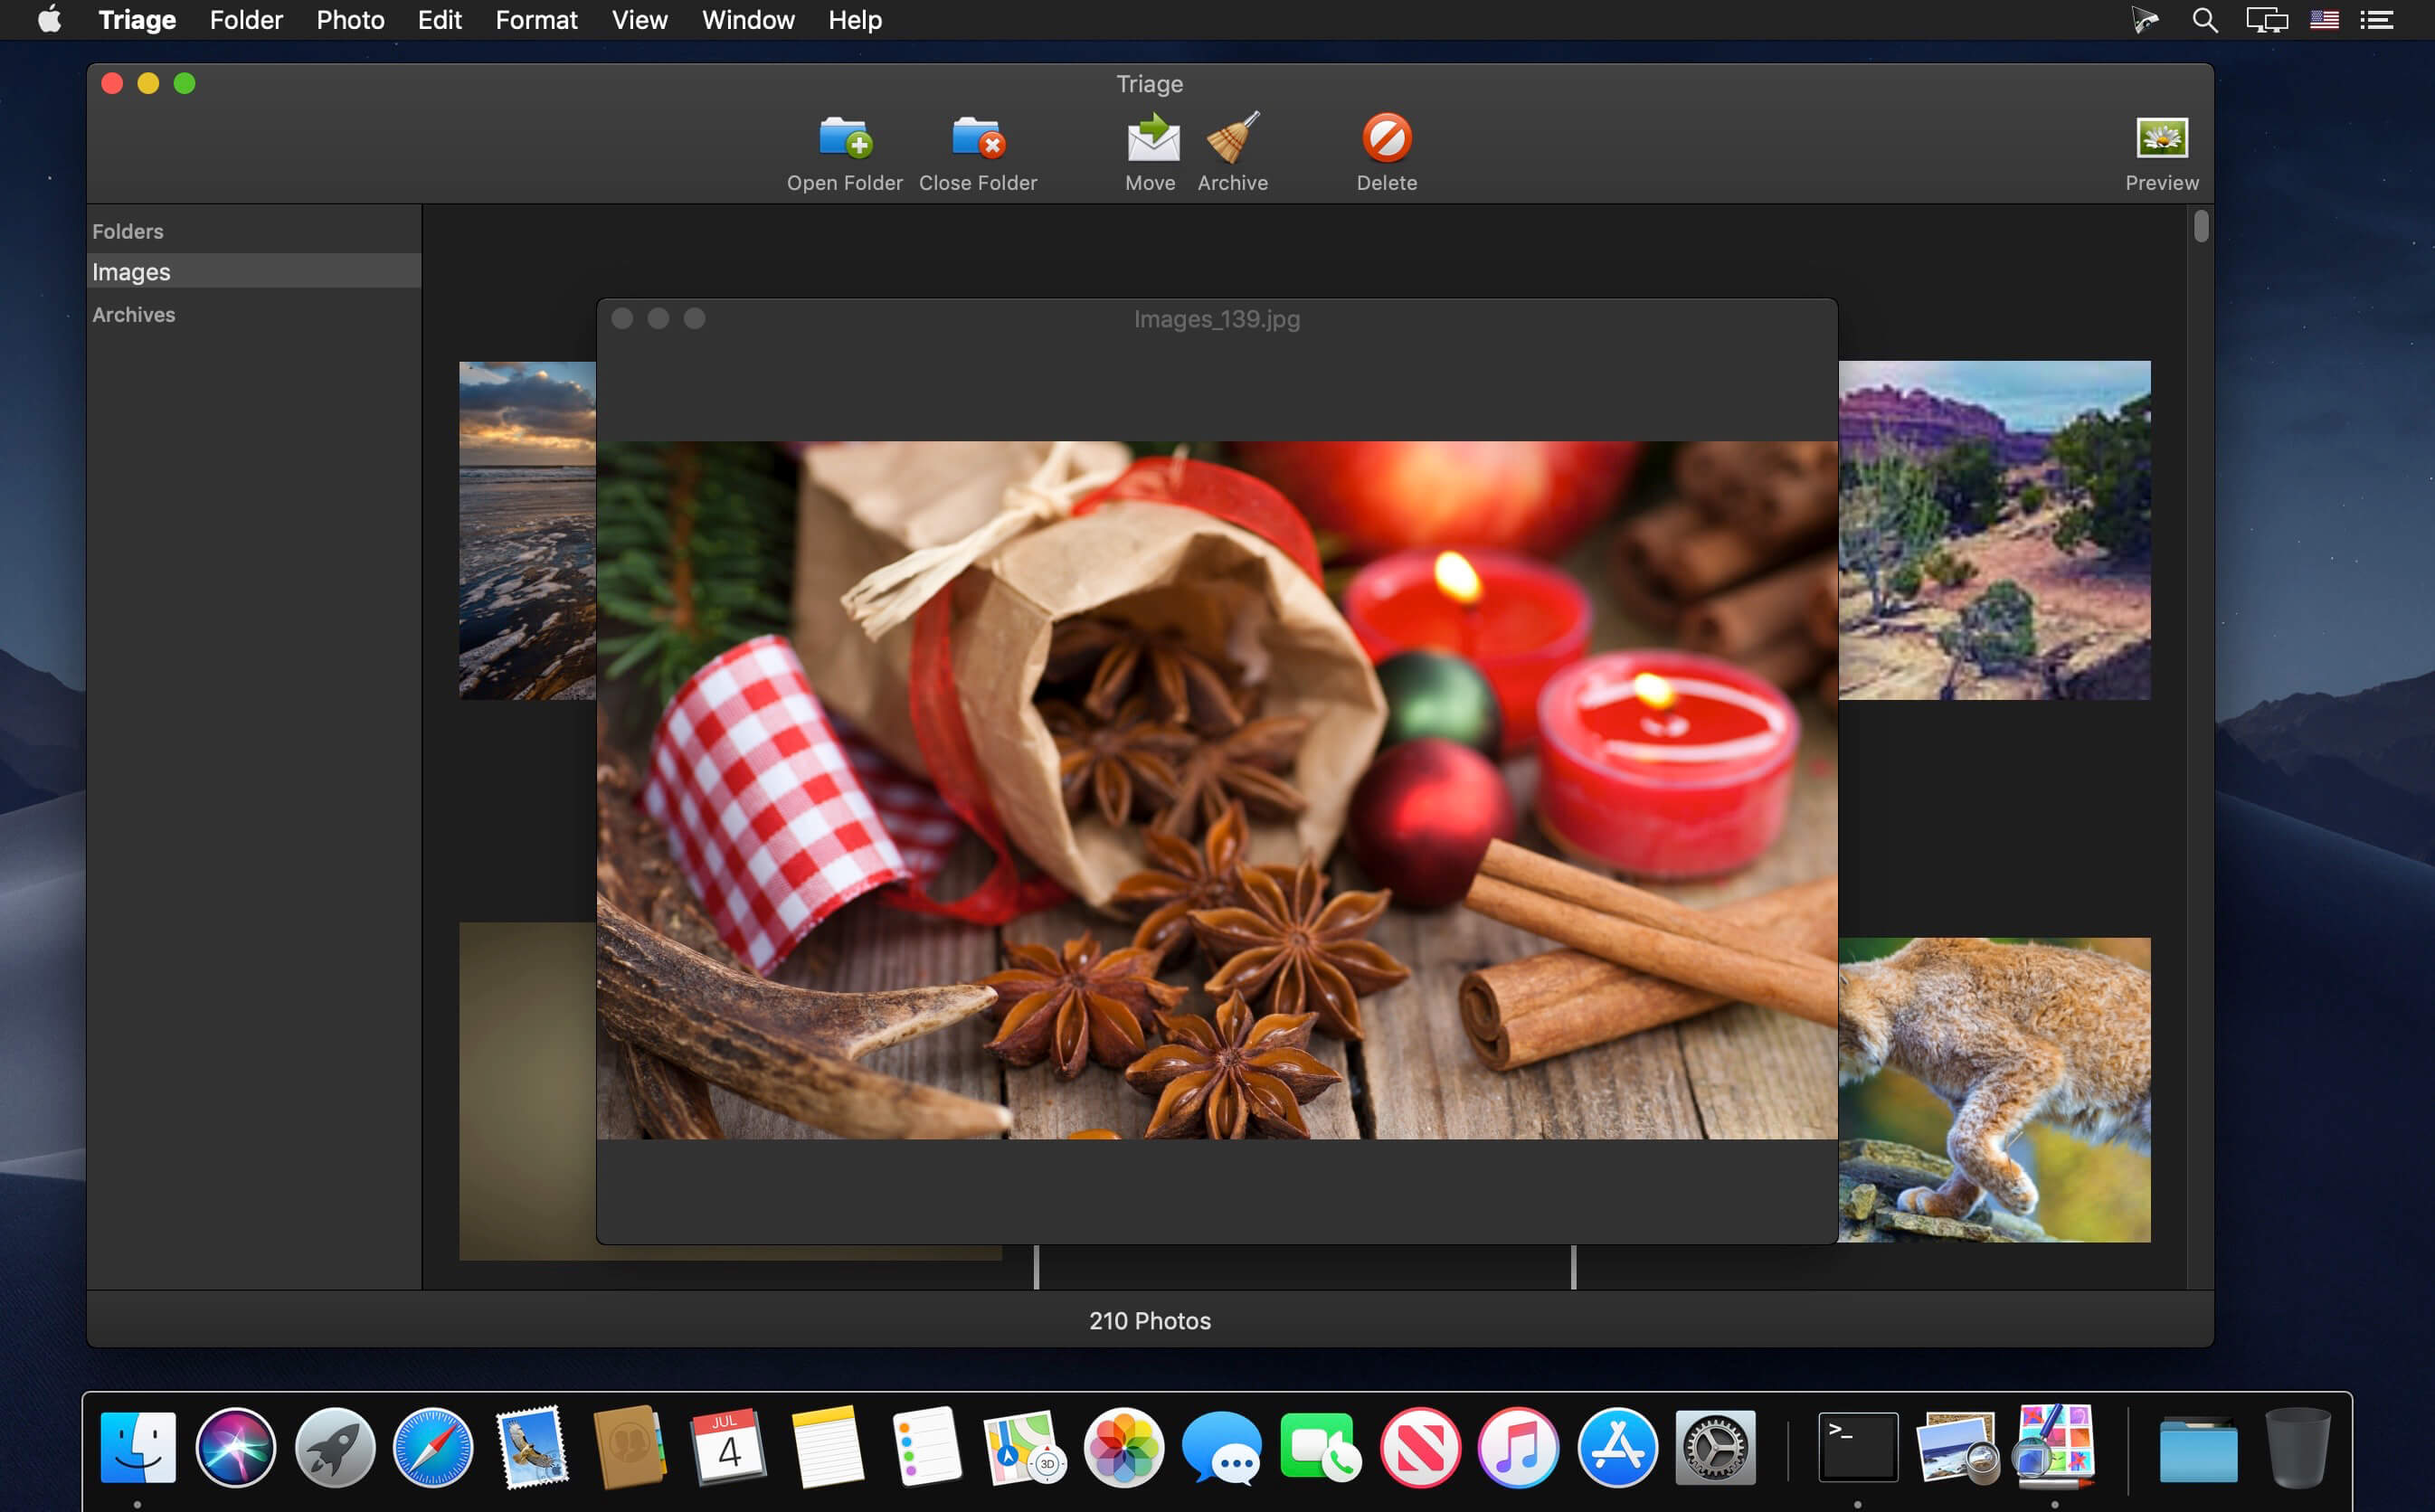Click the Open Folder toolbar icon
The width and height of the screenshot is (2435, 1512).
845,138
